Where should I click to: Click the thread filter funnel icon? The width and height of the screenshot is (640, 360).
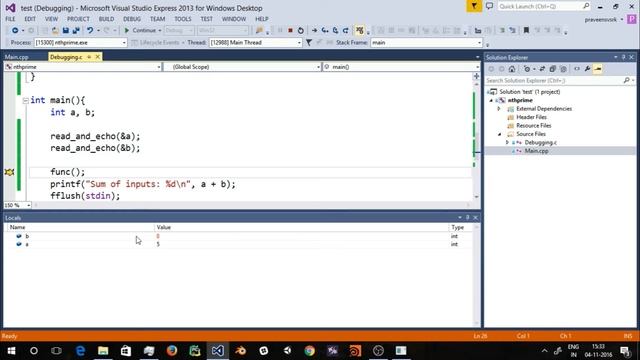(309, 42)
